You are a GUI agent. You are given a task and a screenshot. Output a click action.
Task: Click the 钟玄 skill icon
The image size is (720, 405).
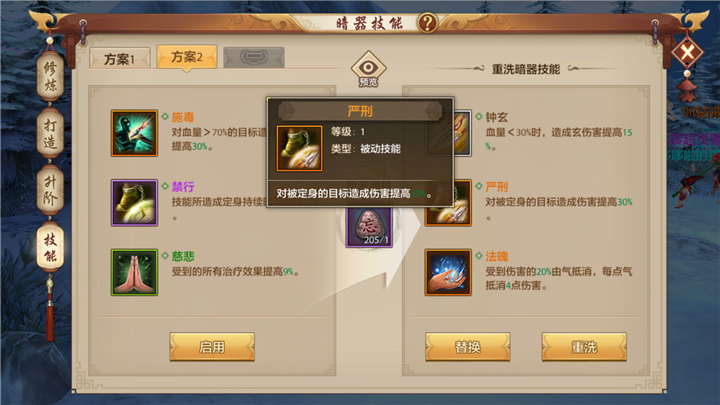click(x=462, y=133)
